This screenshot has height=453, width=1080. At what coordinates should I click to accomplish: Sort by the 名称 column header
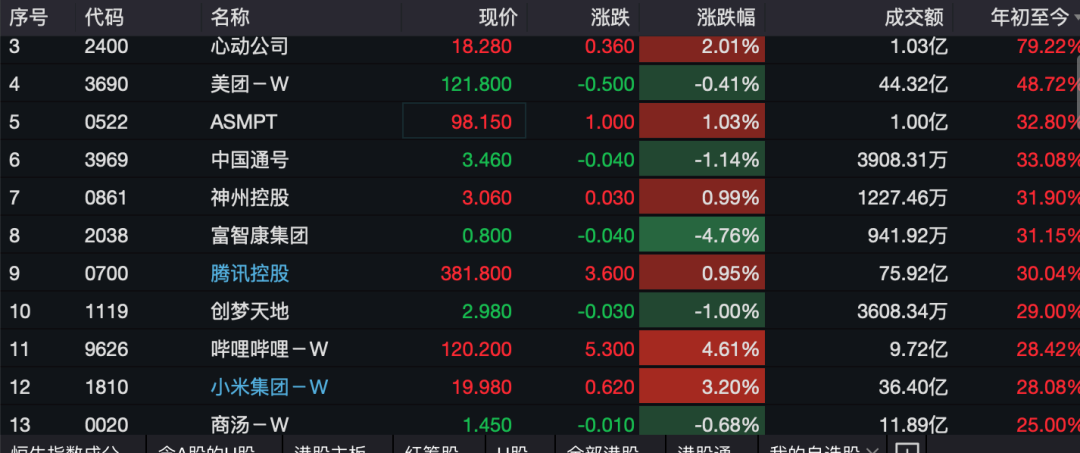[230, 17]
